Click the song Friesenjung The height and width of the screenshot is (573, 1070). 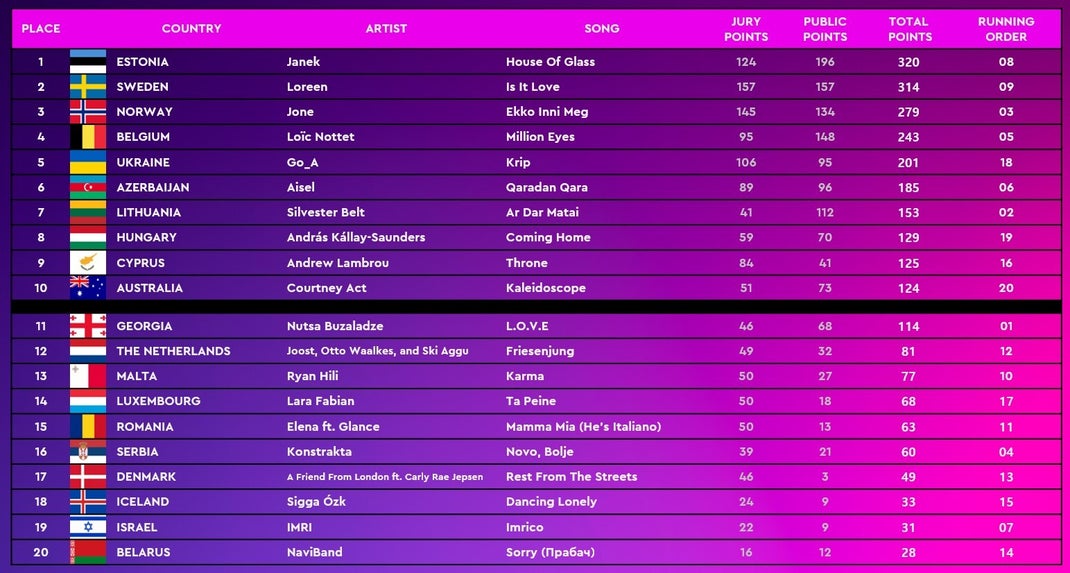click(540, 351)
